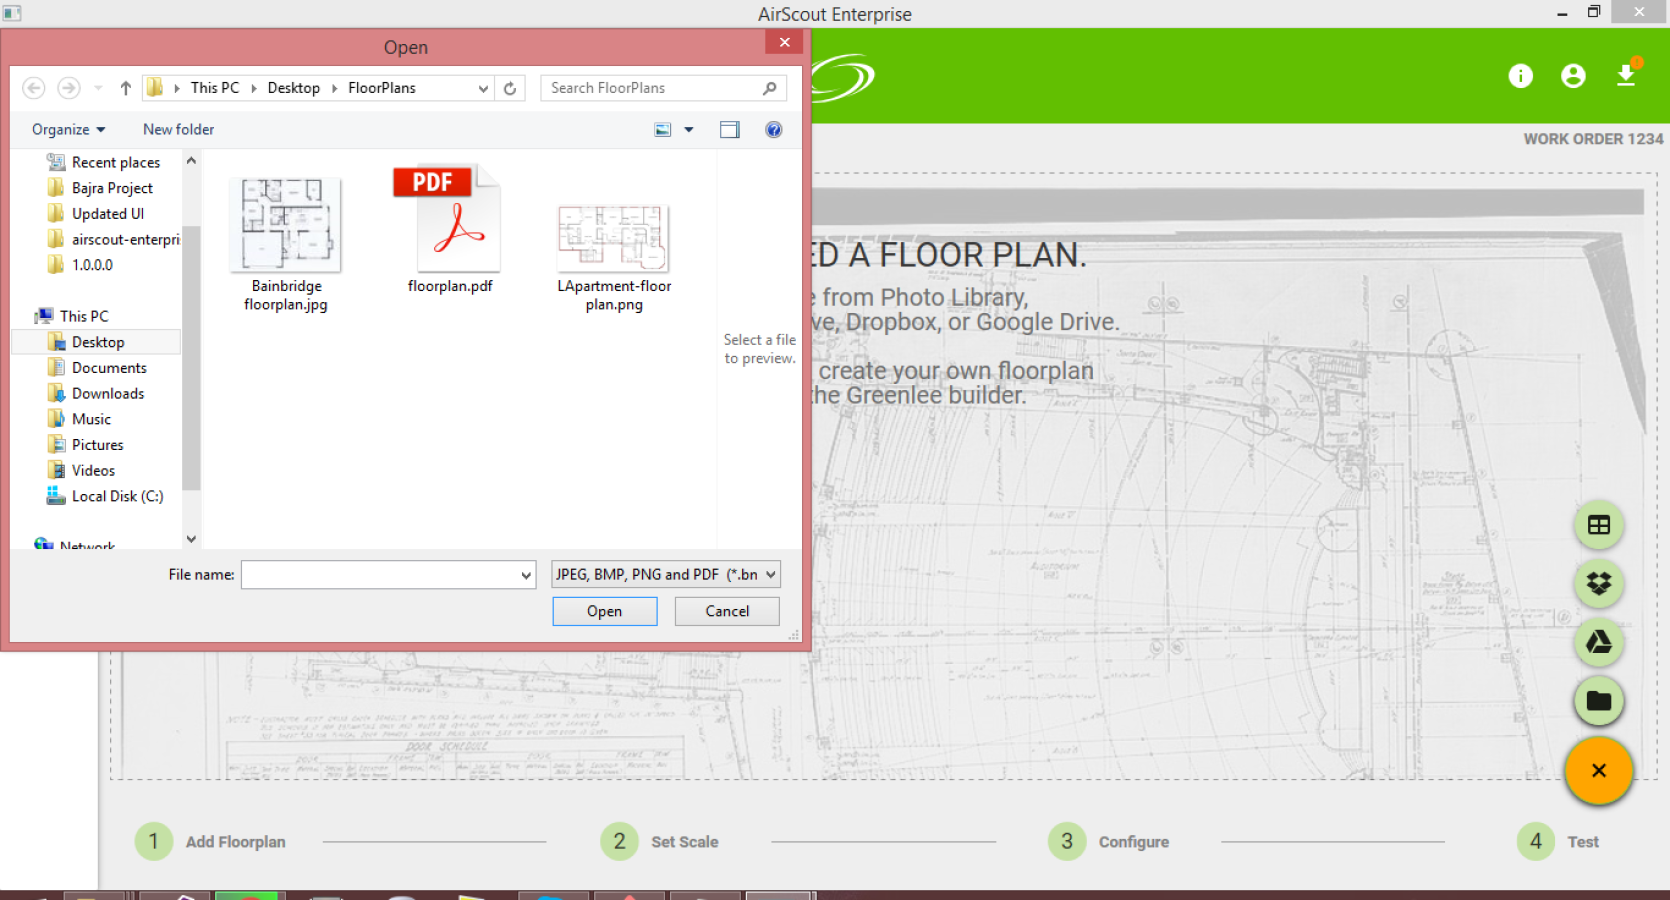Select Downloads in the navigation tree
1670x900 pixels.
click(107, 394)
